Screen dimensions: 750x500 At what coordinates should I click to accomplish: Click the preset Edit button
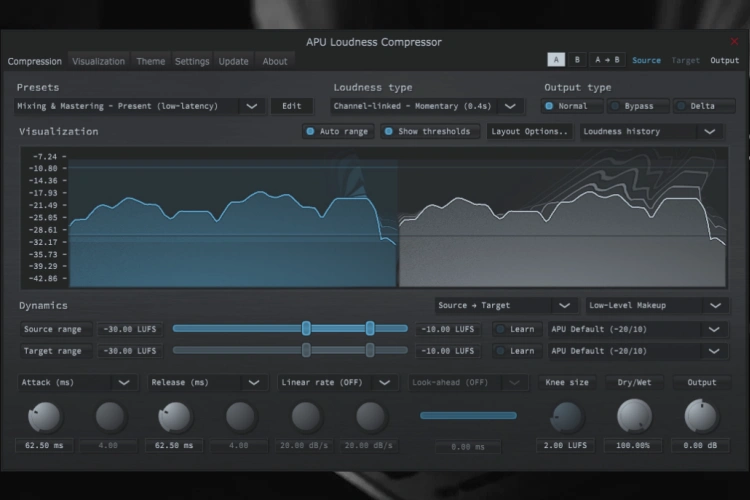291,106
